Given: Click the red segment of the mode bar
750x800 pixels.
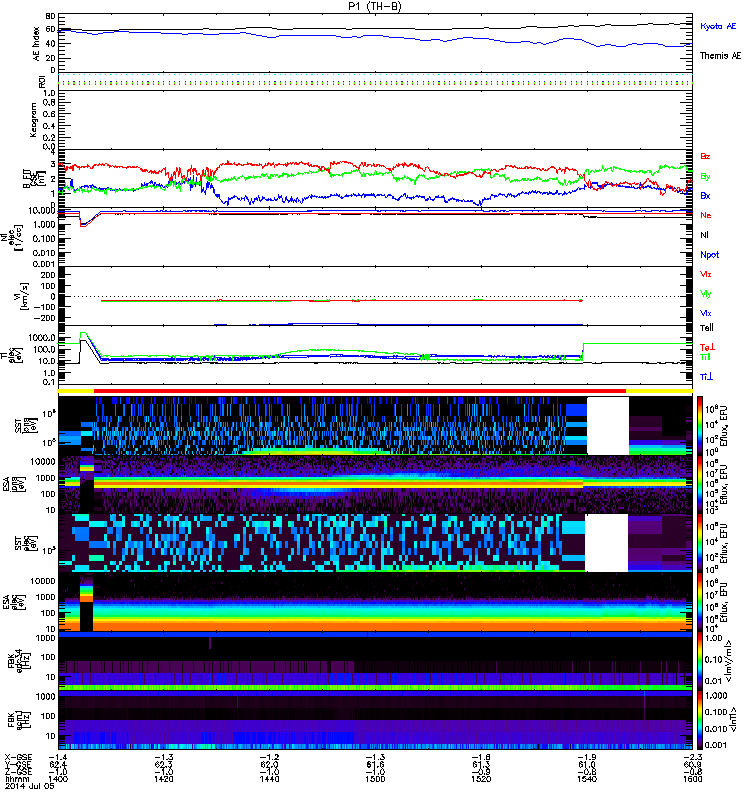Looking at the screenshot, I should tap(360, 390).
